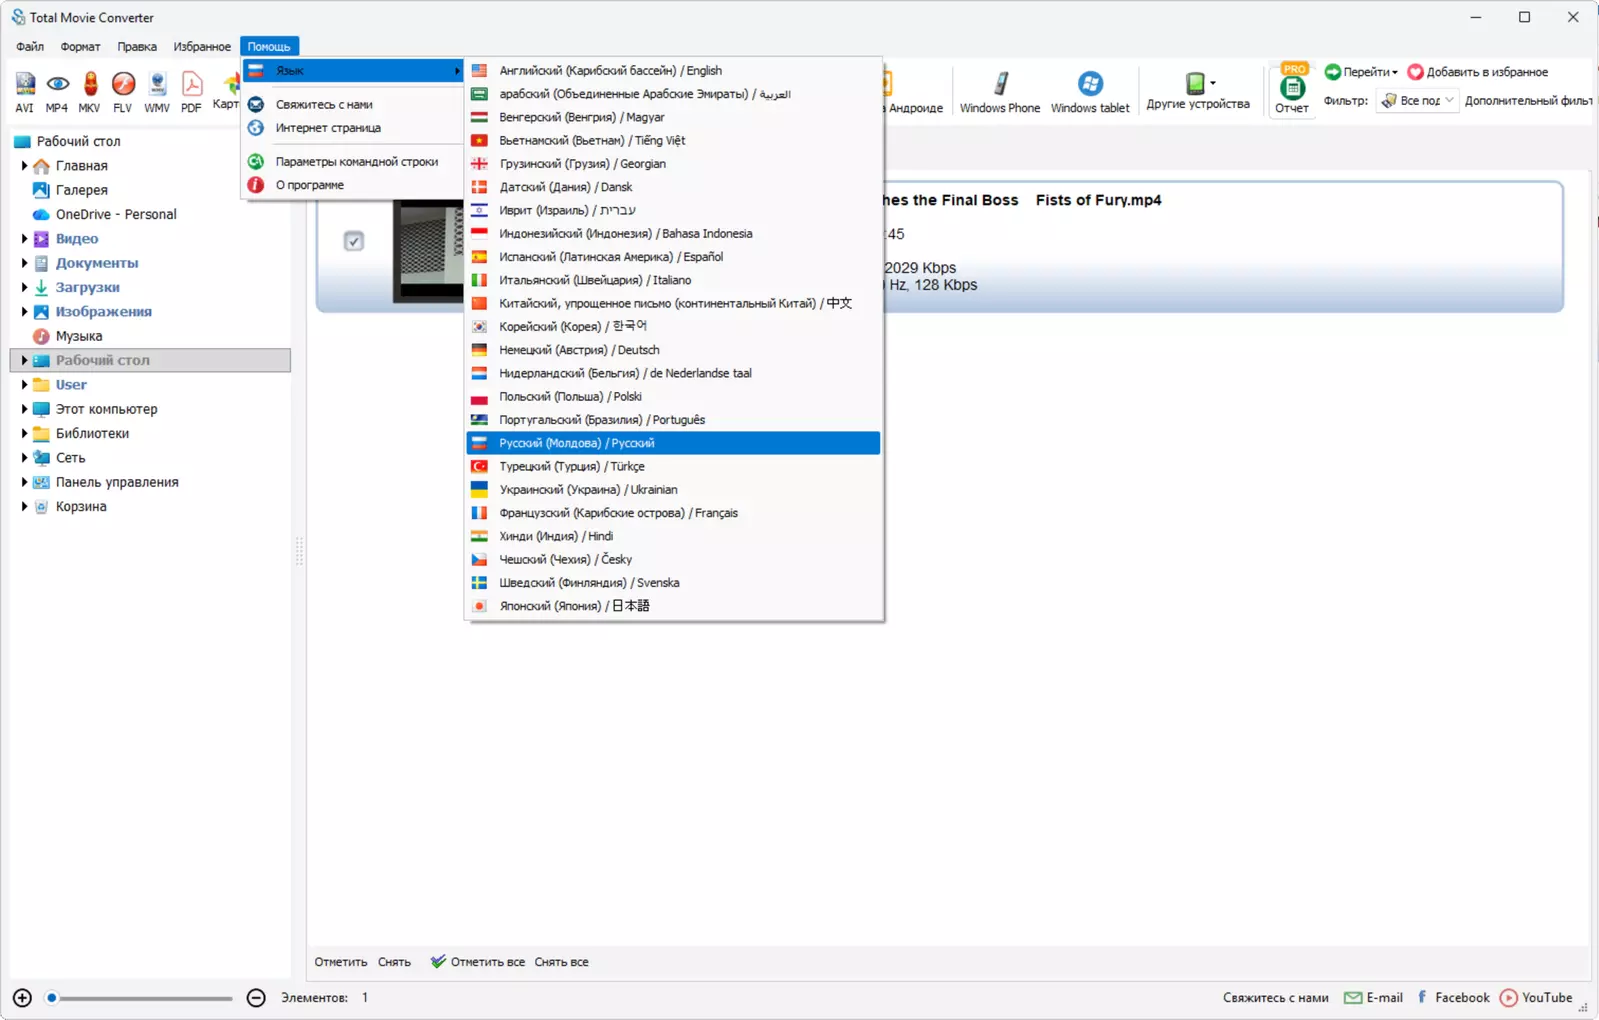1599x1020 pixels.
Task: Open the filter Все под dropdown
Action: coord(1418,100)
